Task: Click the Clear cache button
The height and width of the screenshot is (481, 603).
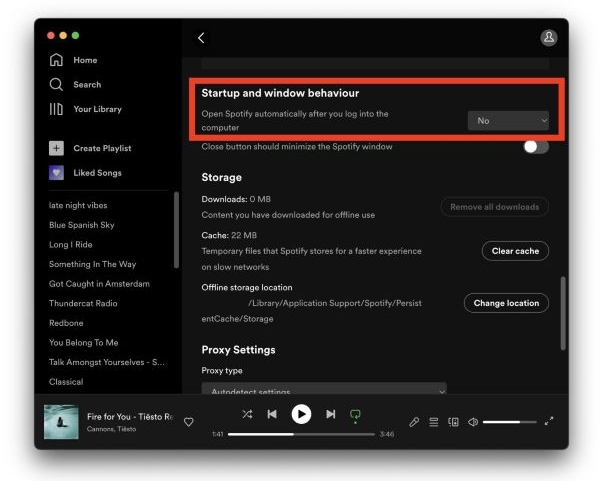Action: [515, 251]
